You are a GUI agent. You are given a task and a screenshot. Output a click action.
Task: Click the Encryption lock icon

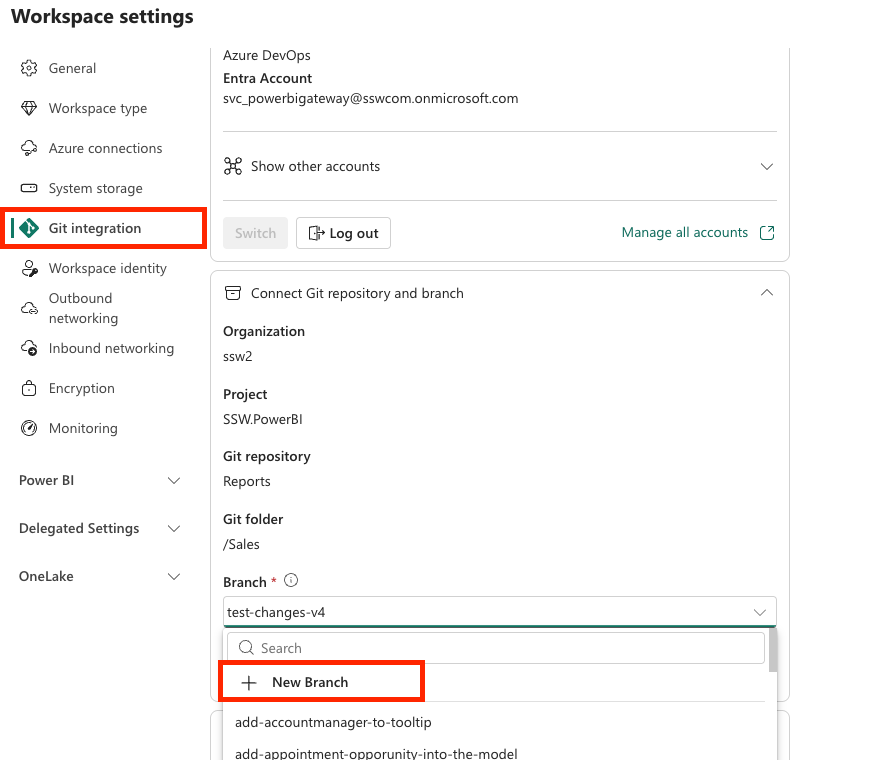29,388
